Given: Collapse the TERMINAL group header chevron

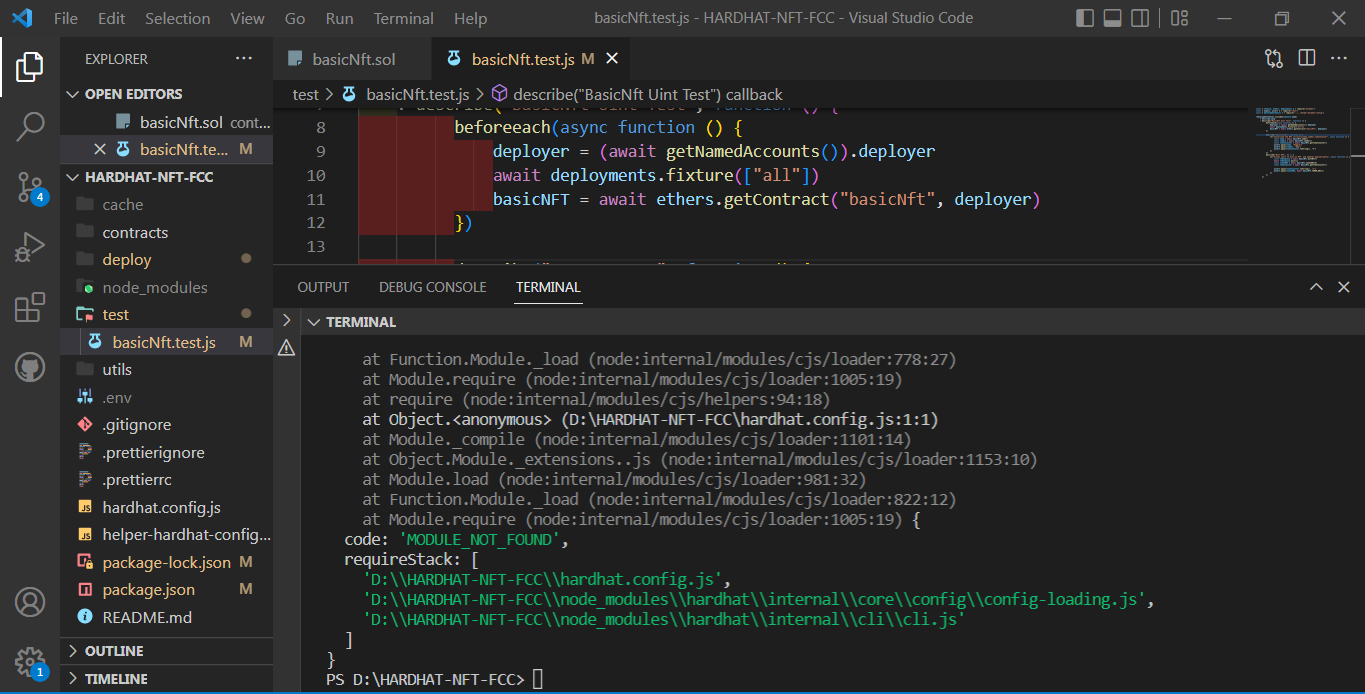Looking at the screenshot, I should click(314, 322).
